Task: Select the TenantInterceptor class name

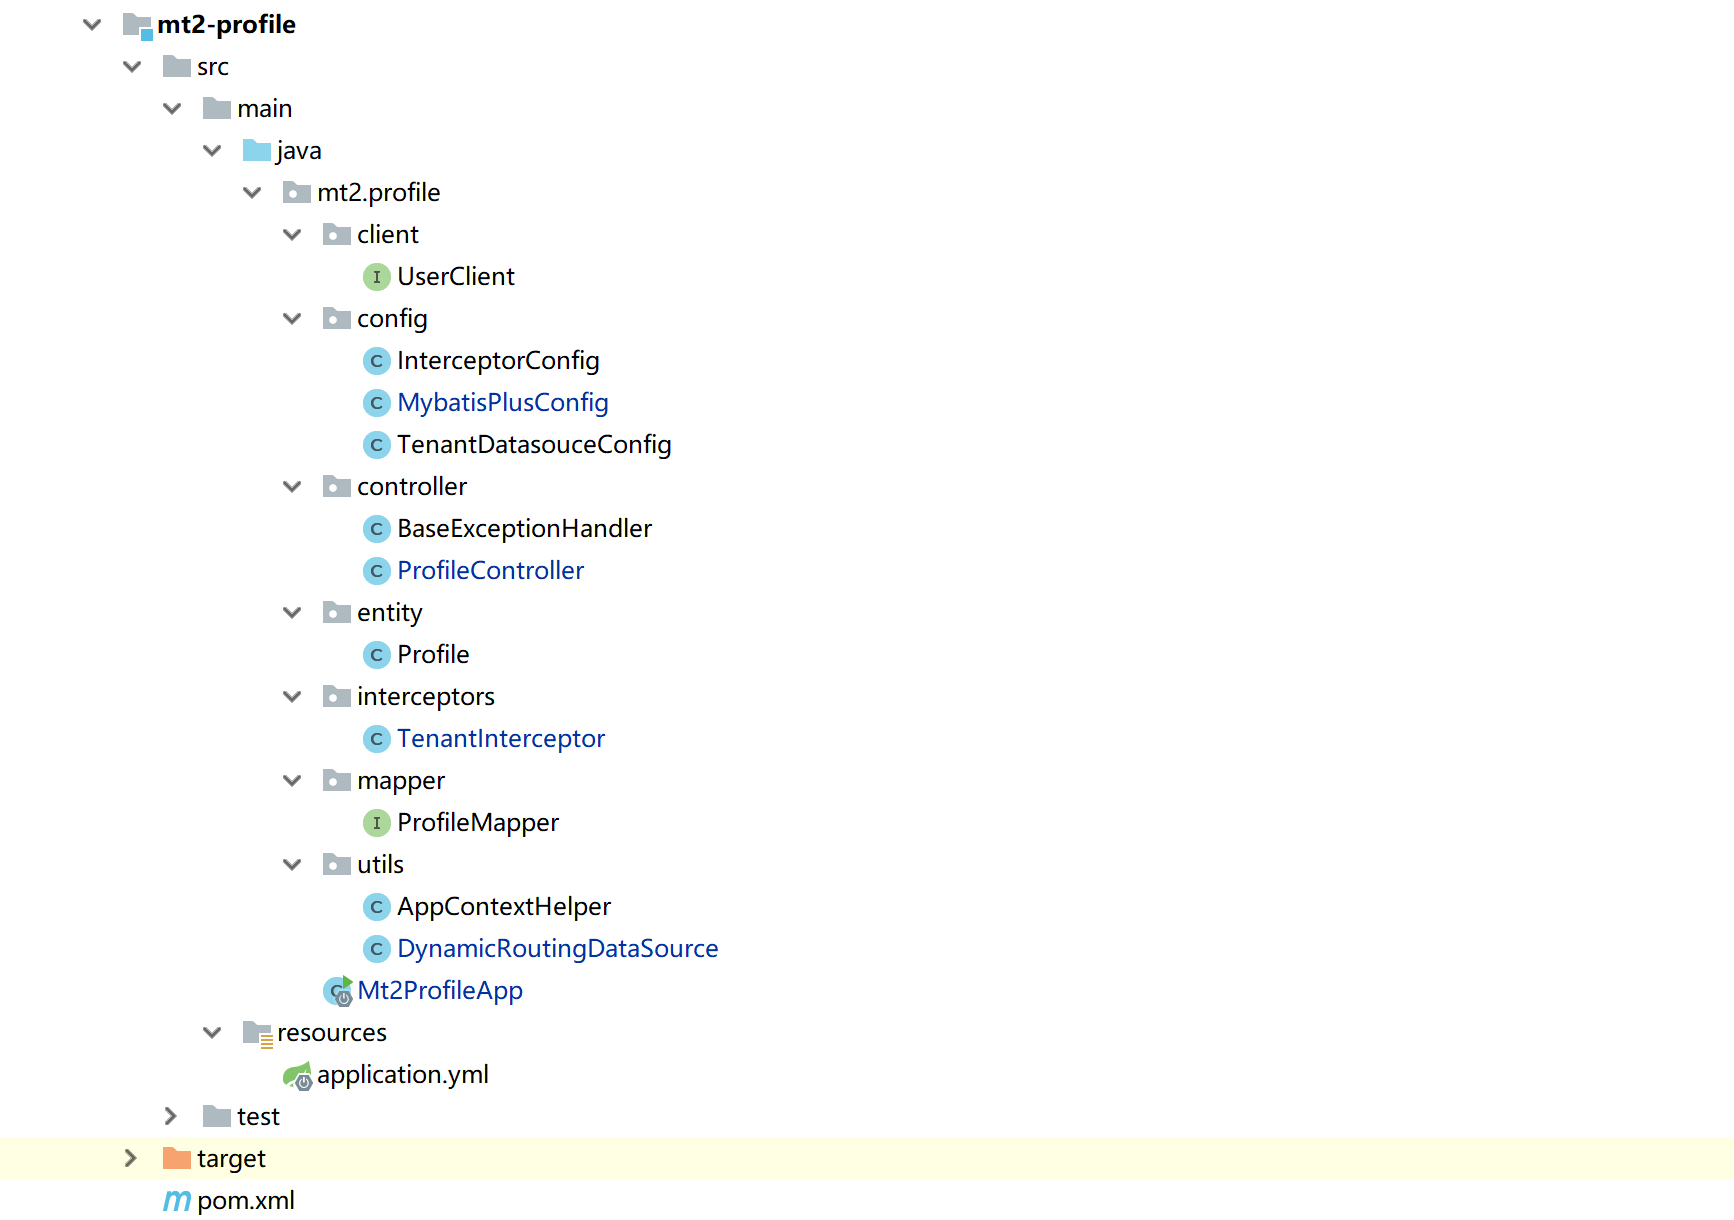Action: [501, 738]
